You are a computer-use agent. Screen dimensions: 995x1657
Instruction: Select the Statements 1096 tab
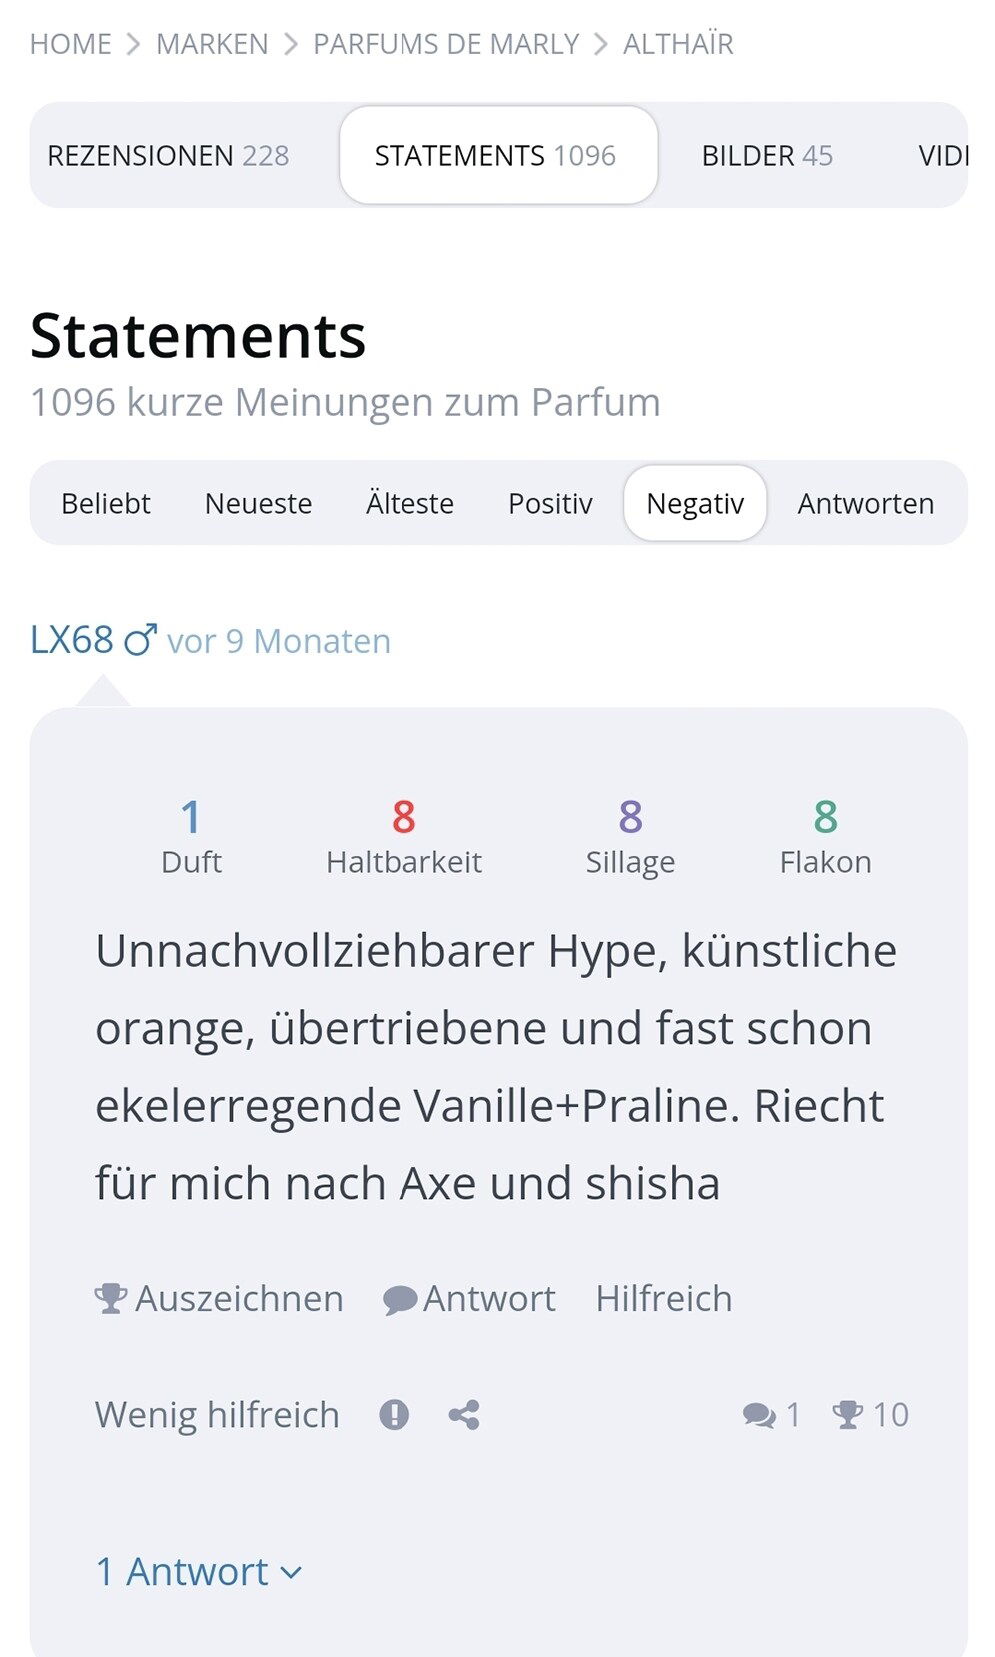point(498,155)
